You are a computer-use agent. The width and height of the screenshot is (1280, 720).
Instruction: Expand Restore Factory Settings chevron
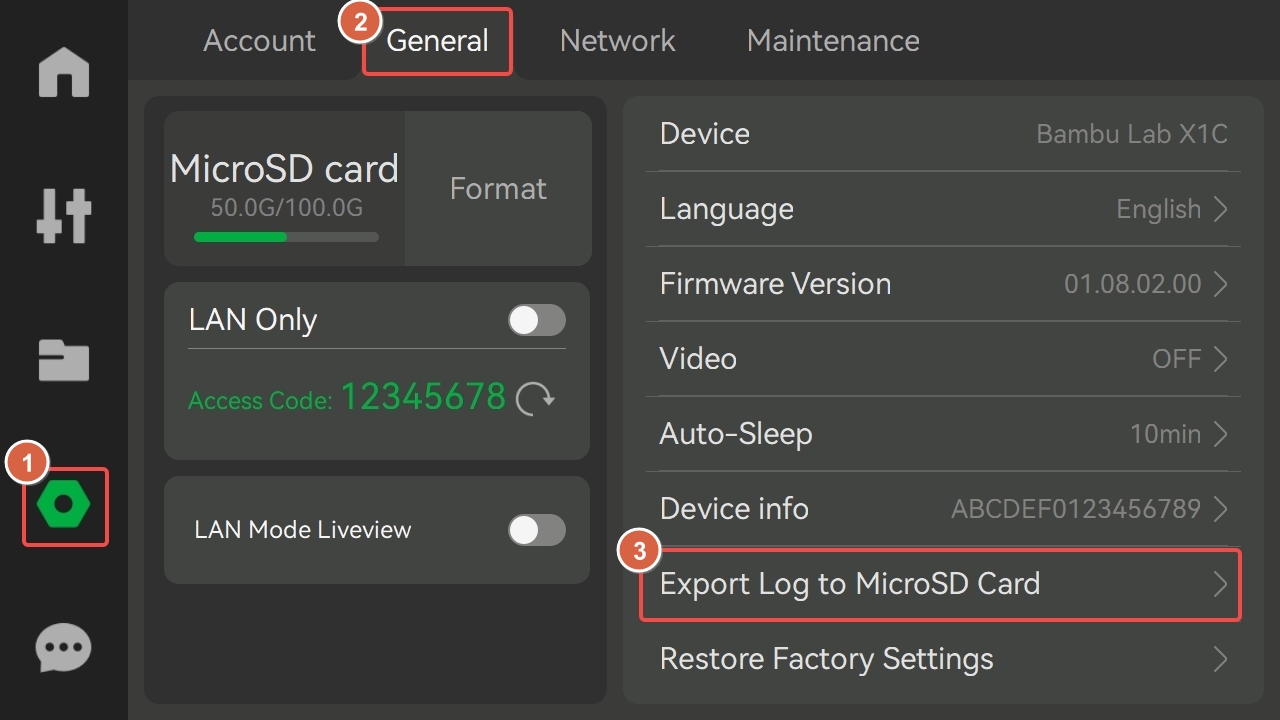1220,659
